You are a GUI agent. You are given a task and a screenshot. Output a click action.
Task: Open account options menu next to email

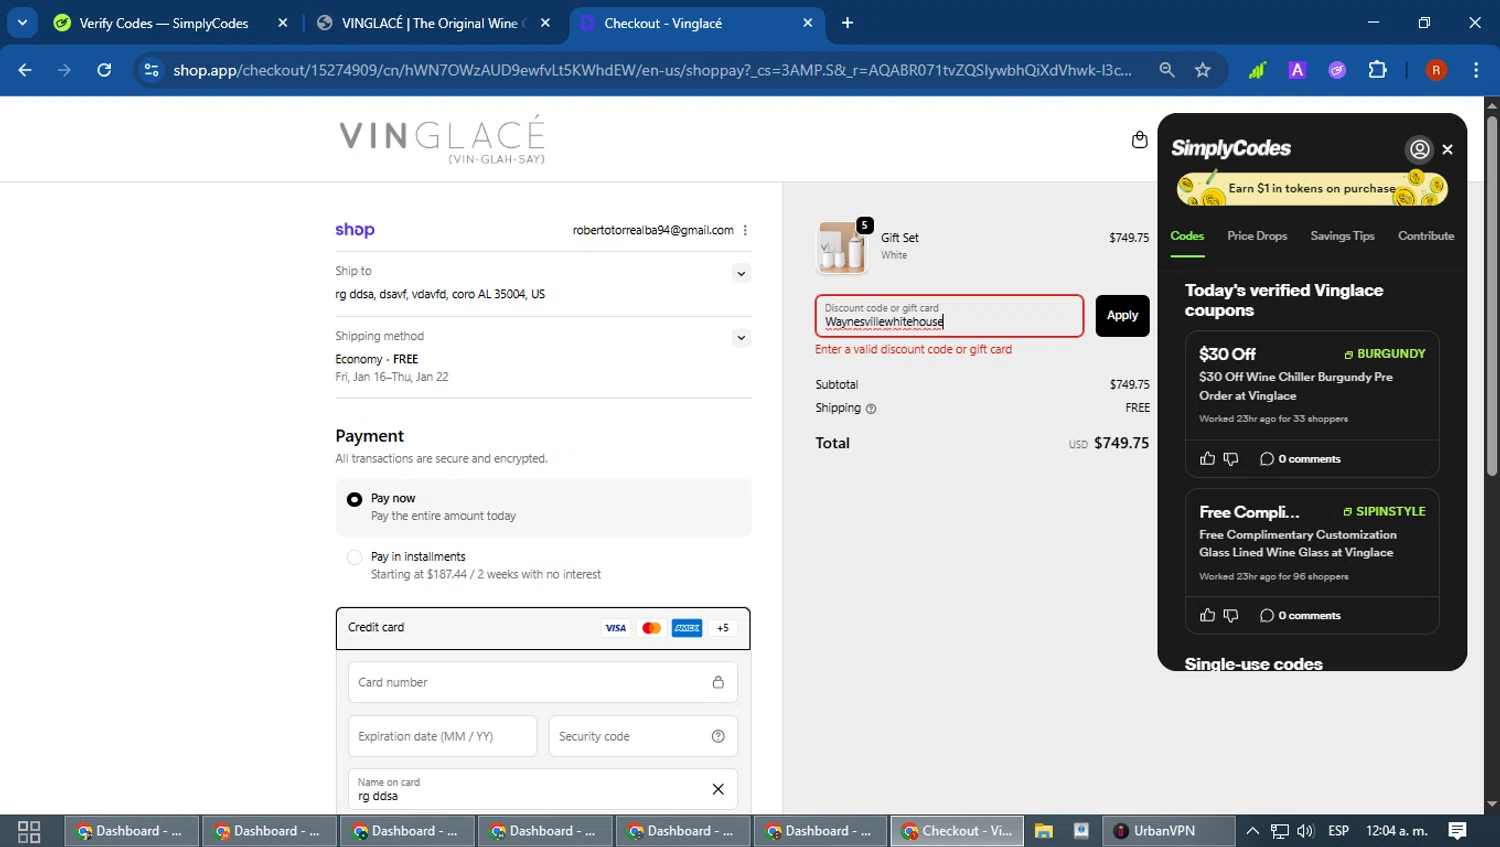click(x=745, y=230)
